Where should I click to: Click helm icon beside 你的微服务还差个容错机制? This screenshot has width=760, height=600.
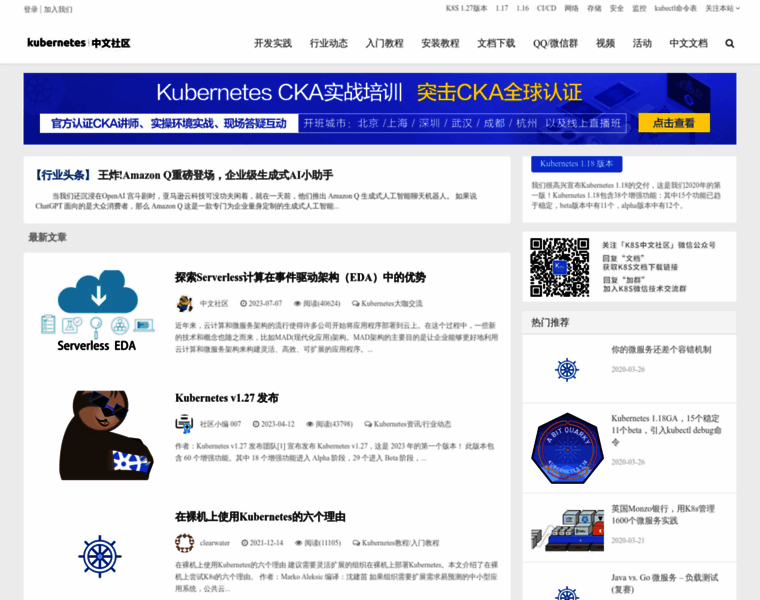tap(567, 370)
